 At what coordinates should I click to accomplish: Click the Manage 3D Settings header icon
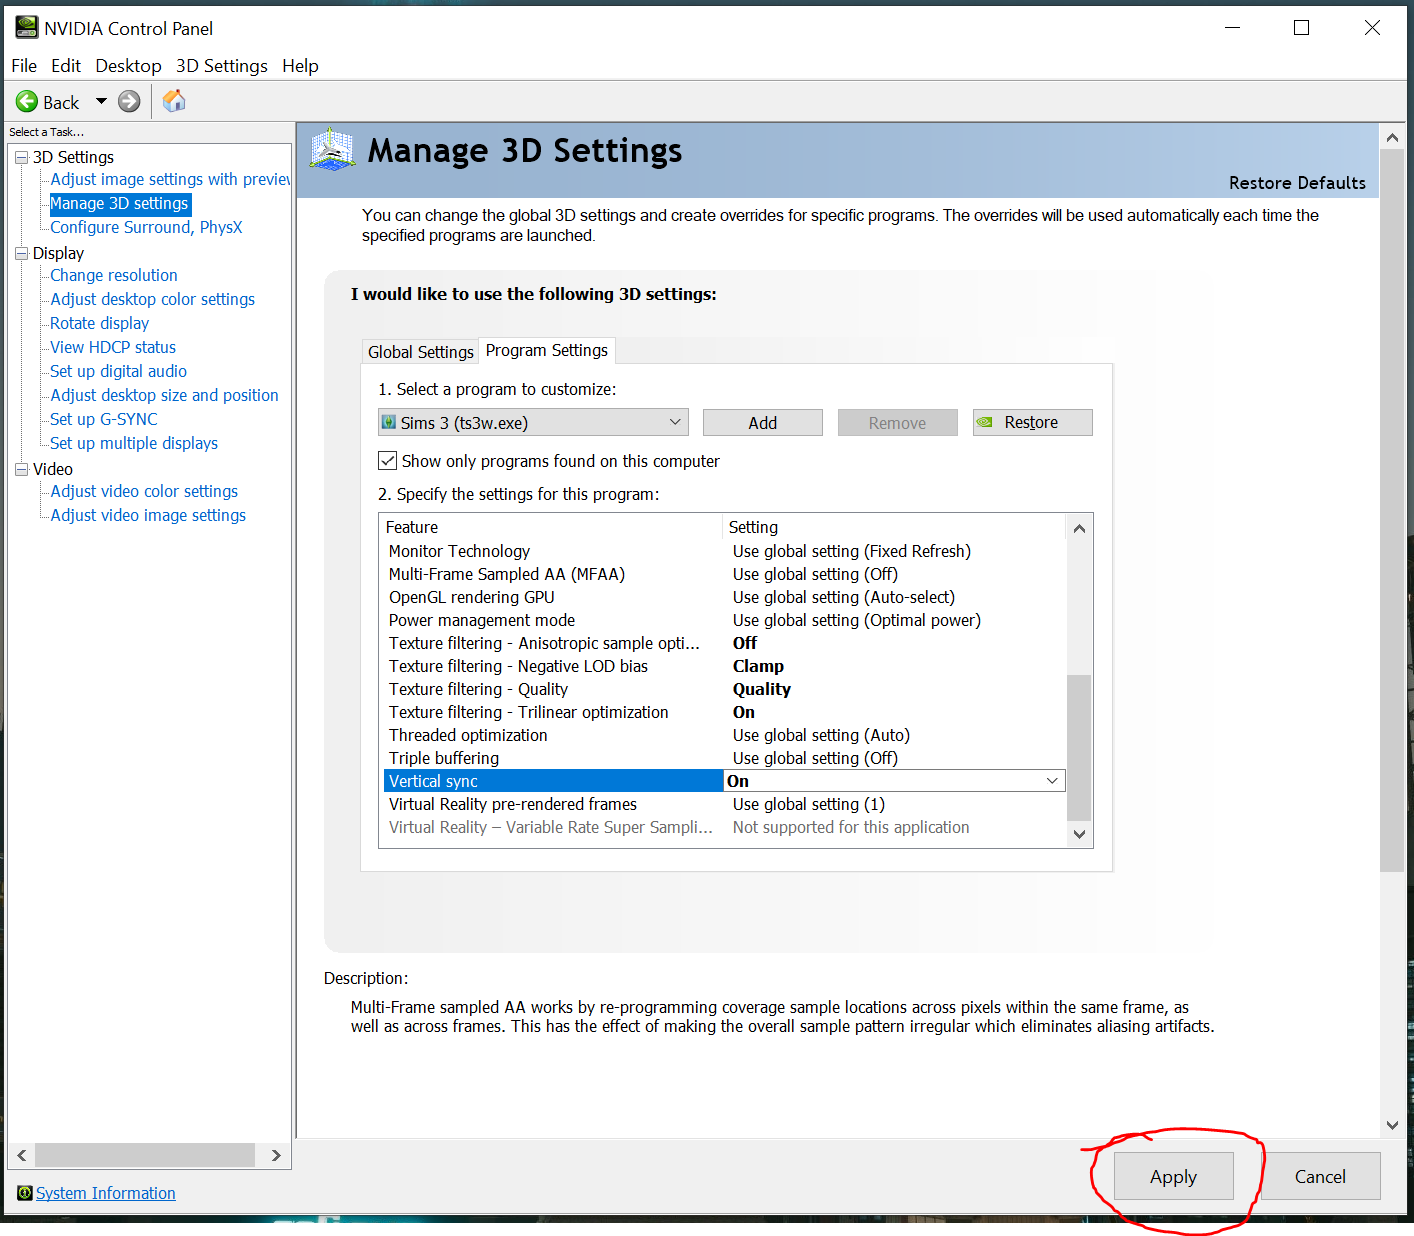[333, 150]
